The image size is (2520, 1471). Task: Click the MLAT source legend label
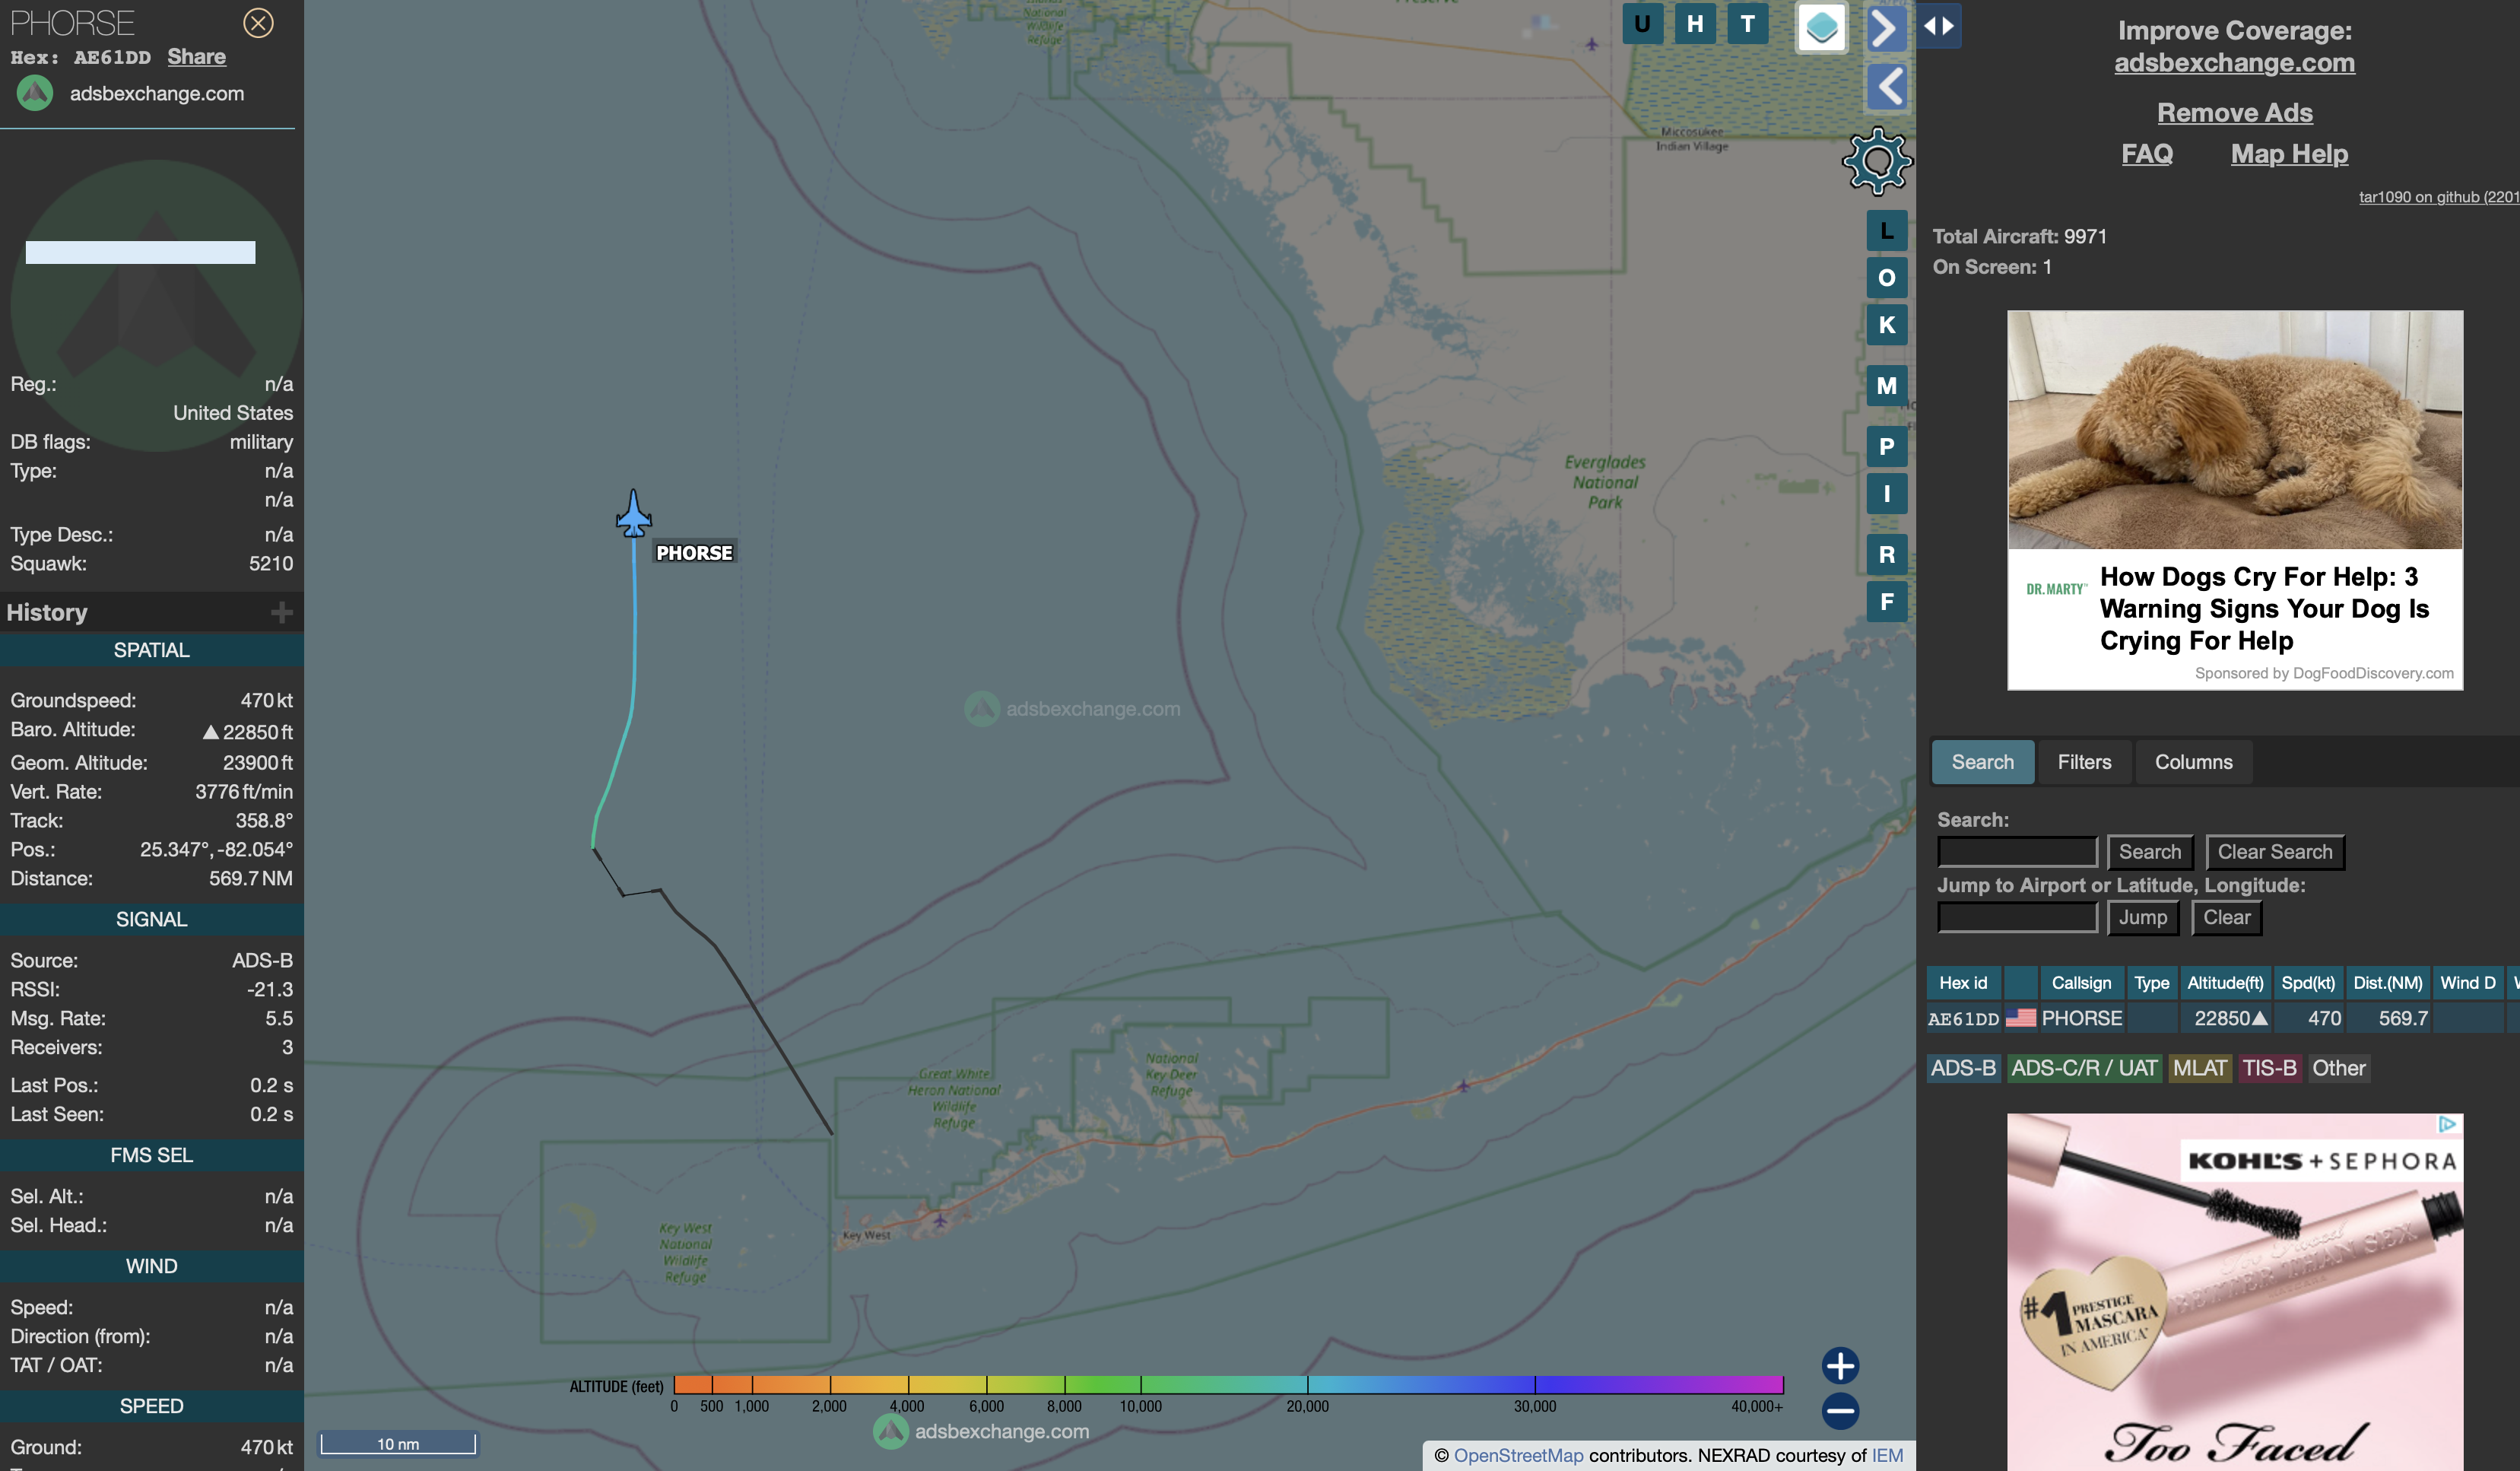[x=2199, y=1068]
